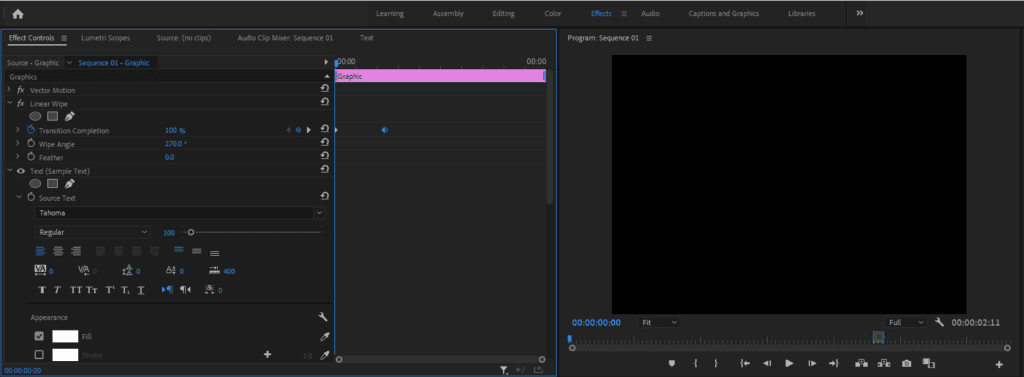
Task: Open the Fit zoom level dropdown
Action: click(x=659, y=322)
